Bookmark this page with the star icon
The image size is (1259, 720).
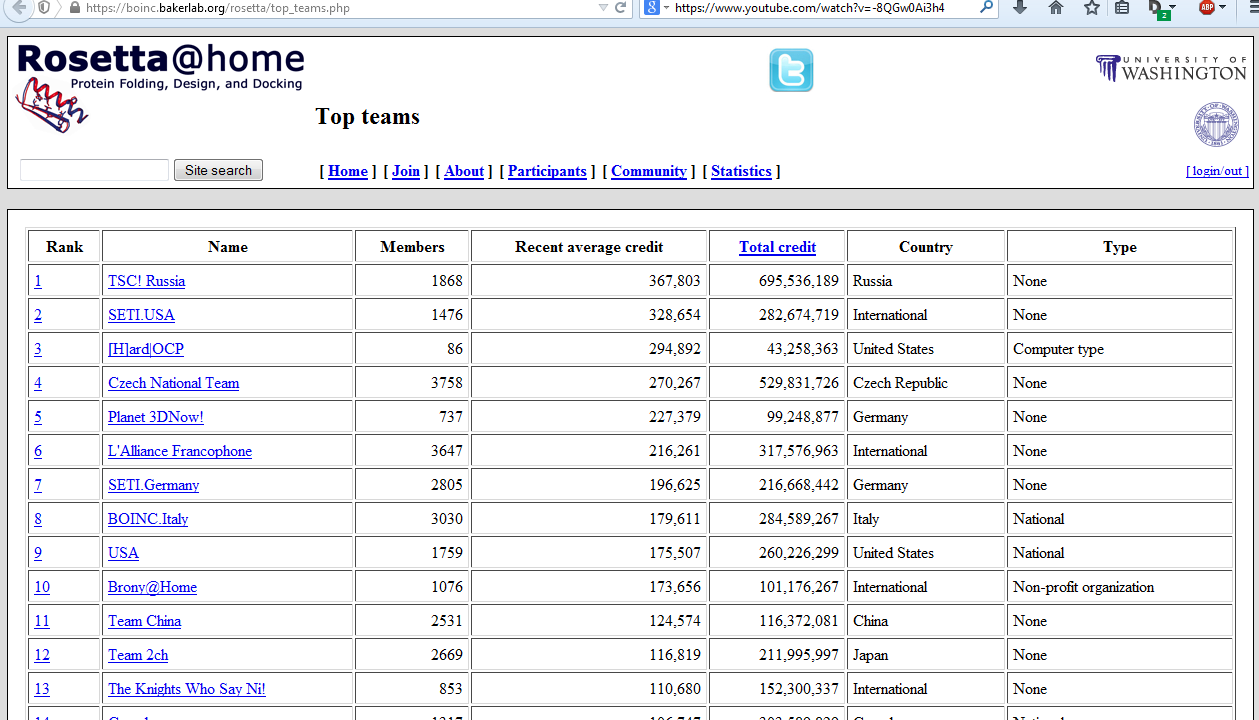(x=1091, y=8)
